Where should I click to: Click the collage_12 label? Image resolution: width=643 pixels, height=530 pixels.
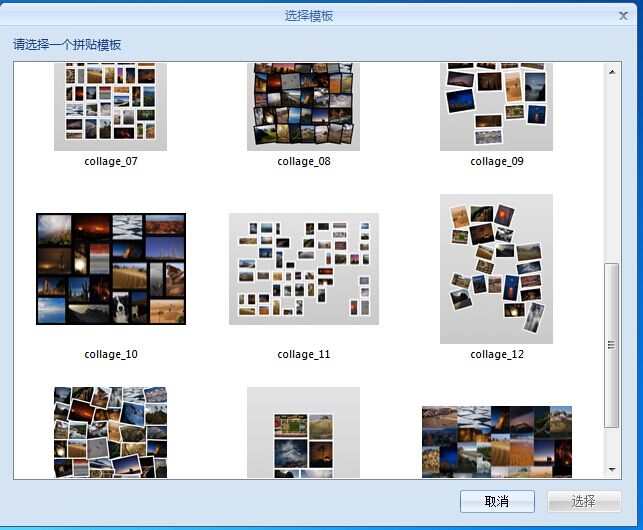497,354
